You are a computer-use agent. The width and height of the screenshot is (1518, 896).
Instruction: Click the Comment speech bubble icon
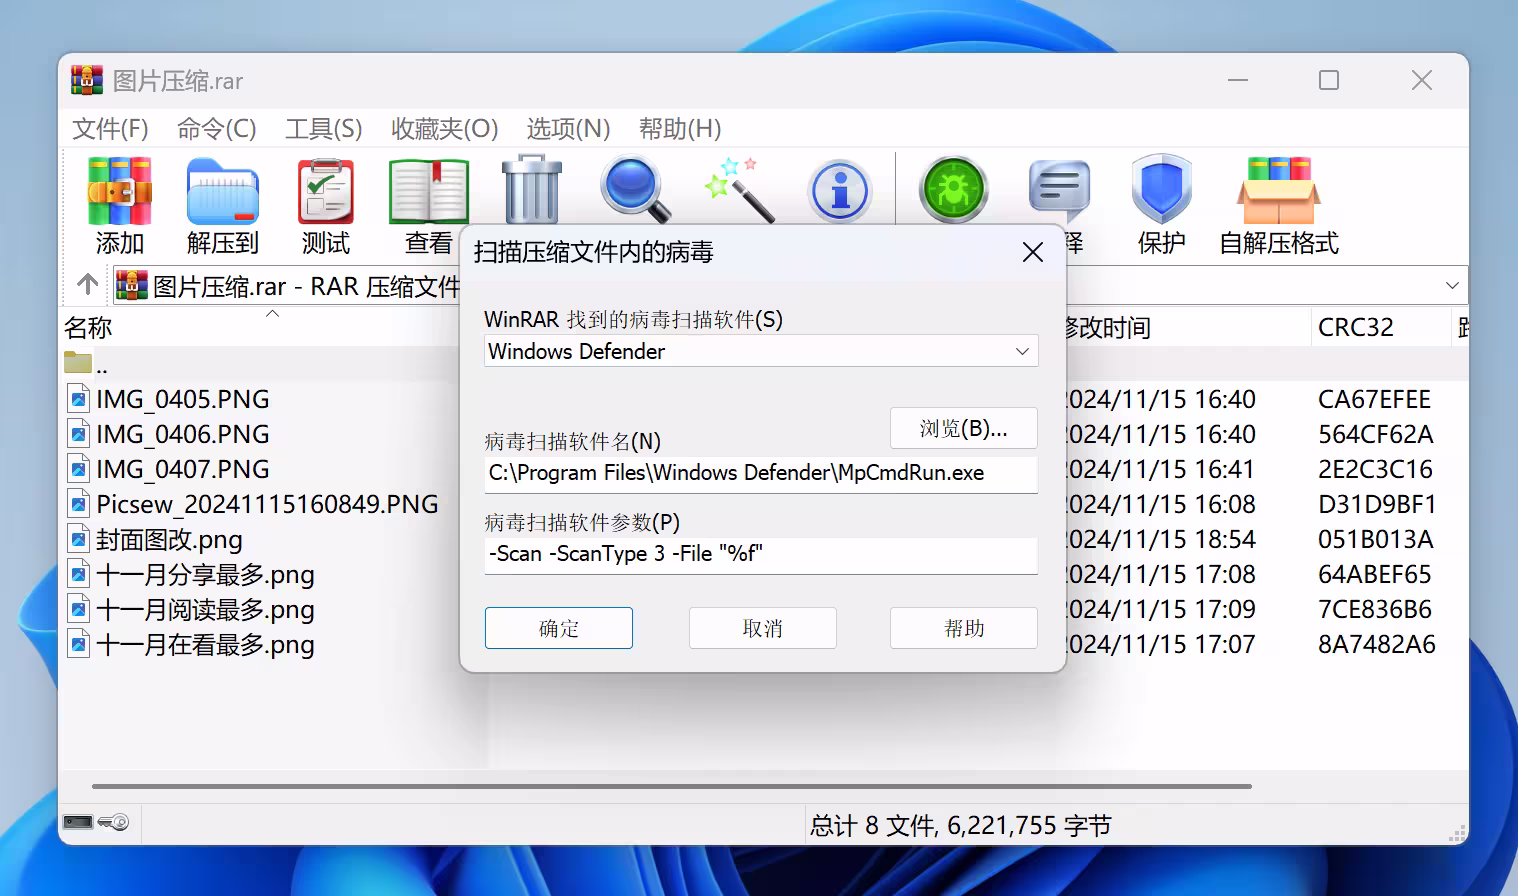1059,188
